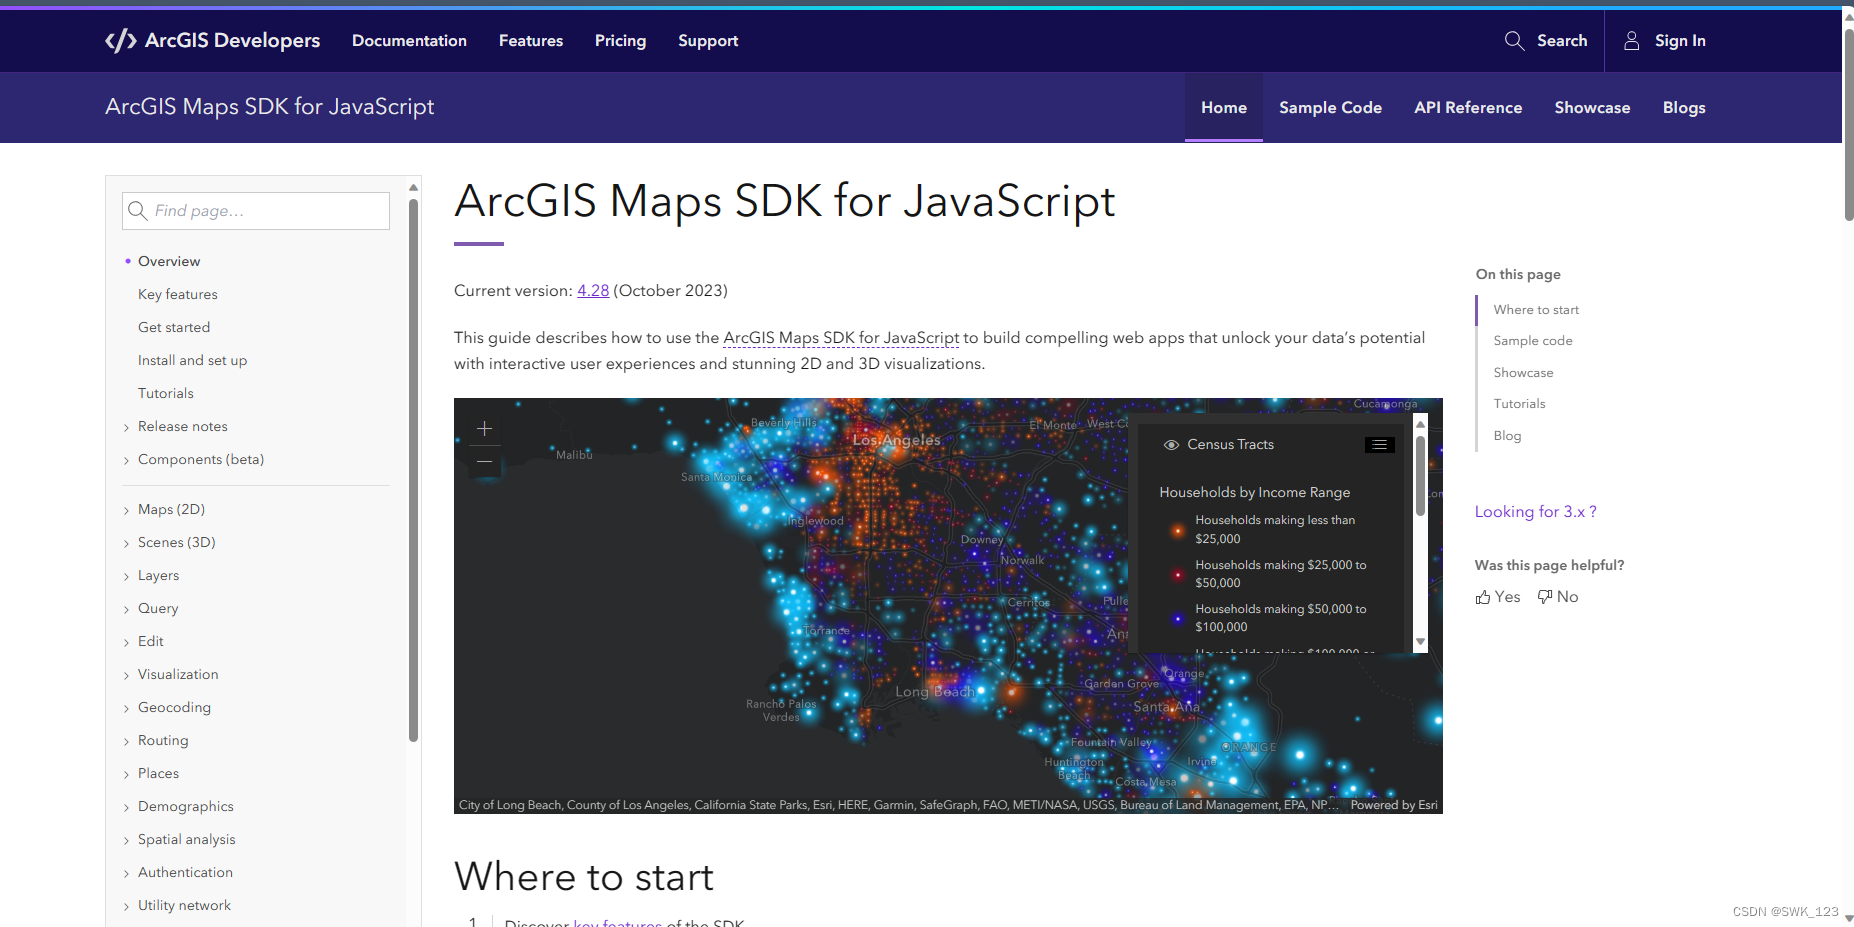This screenshot has width=1854, height=927.
Task: Jump to Blog in On this page
Action: (1507, 436)
